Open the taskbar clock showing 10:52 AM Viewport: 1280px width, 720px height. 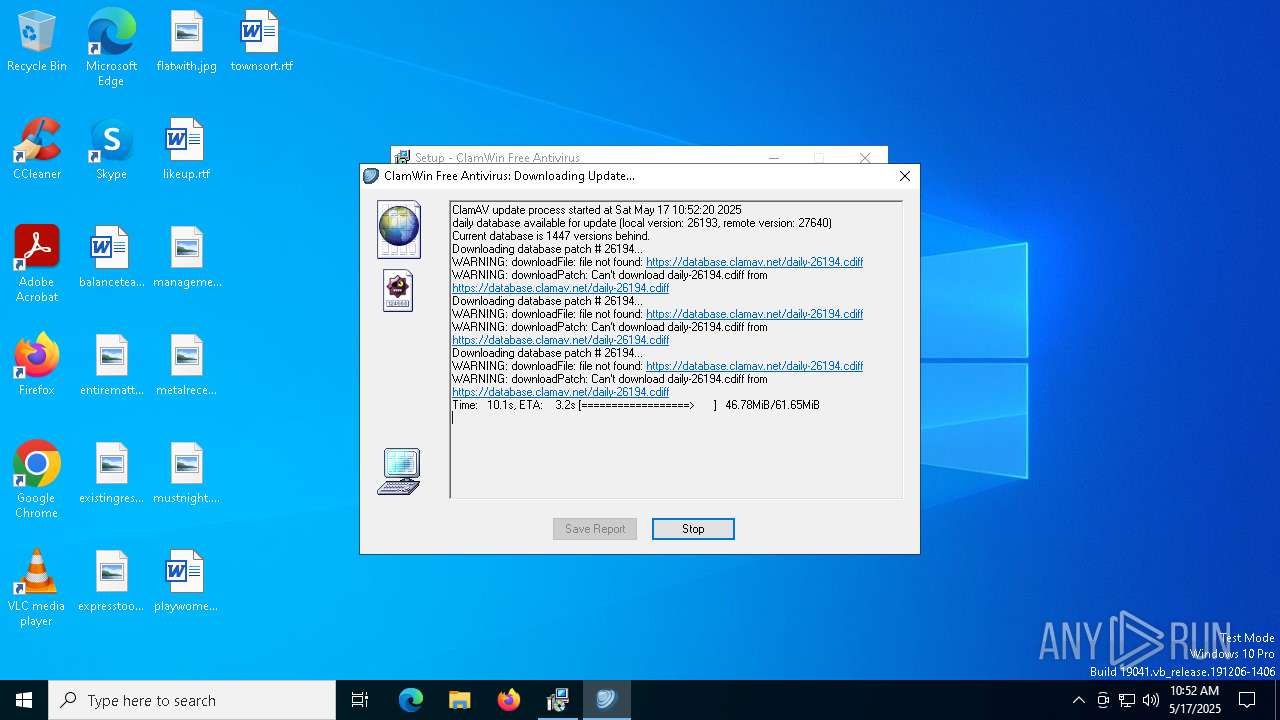[x=1195, y=700]
